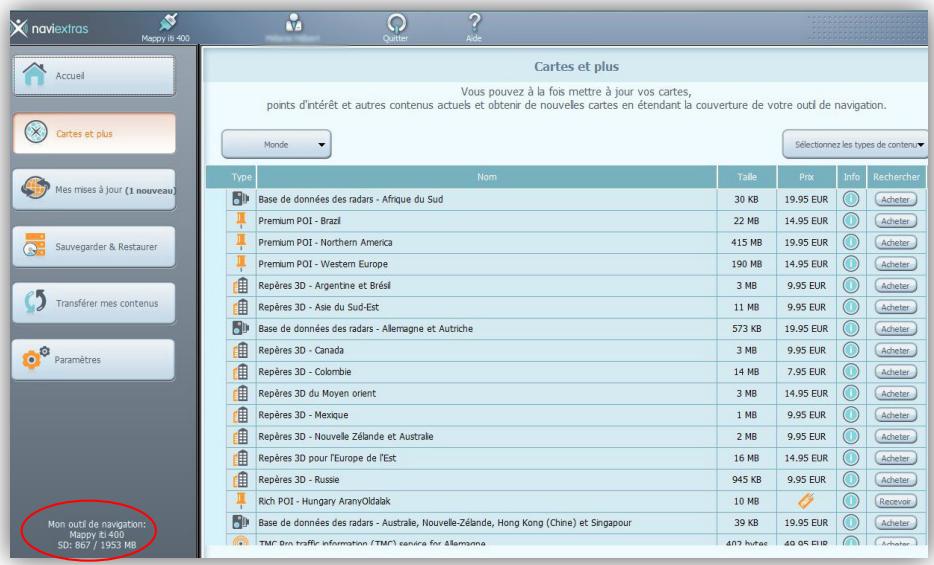Click the 415 MB size cell
Viewport: 934px width, 565px height.
[x=746, y=242]
